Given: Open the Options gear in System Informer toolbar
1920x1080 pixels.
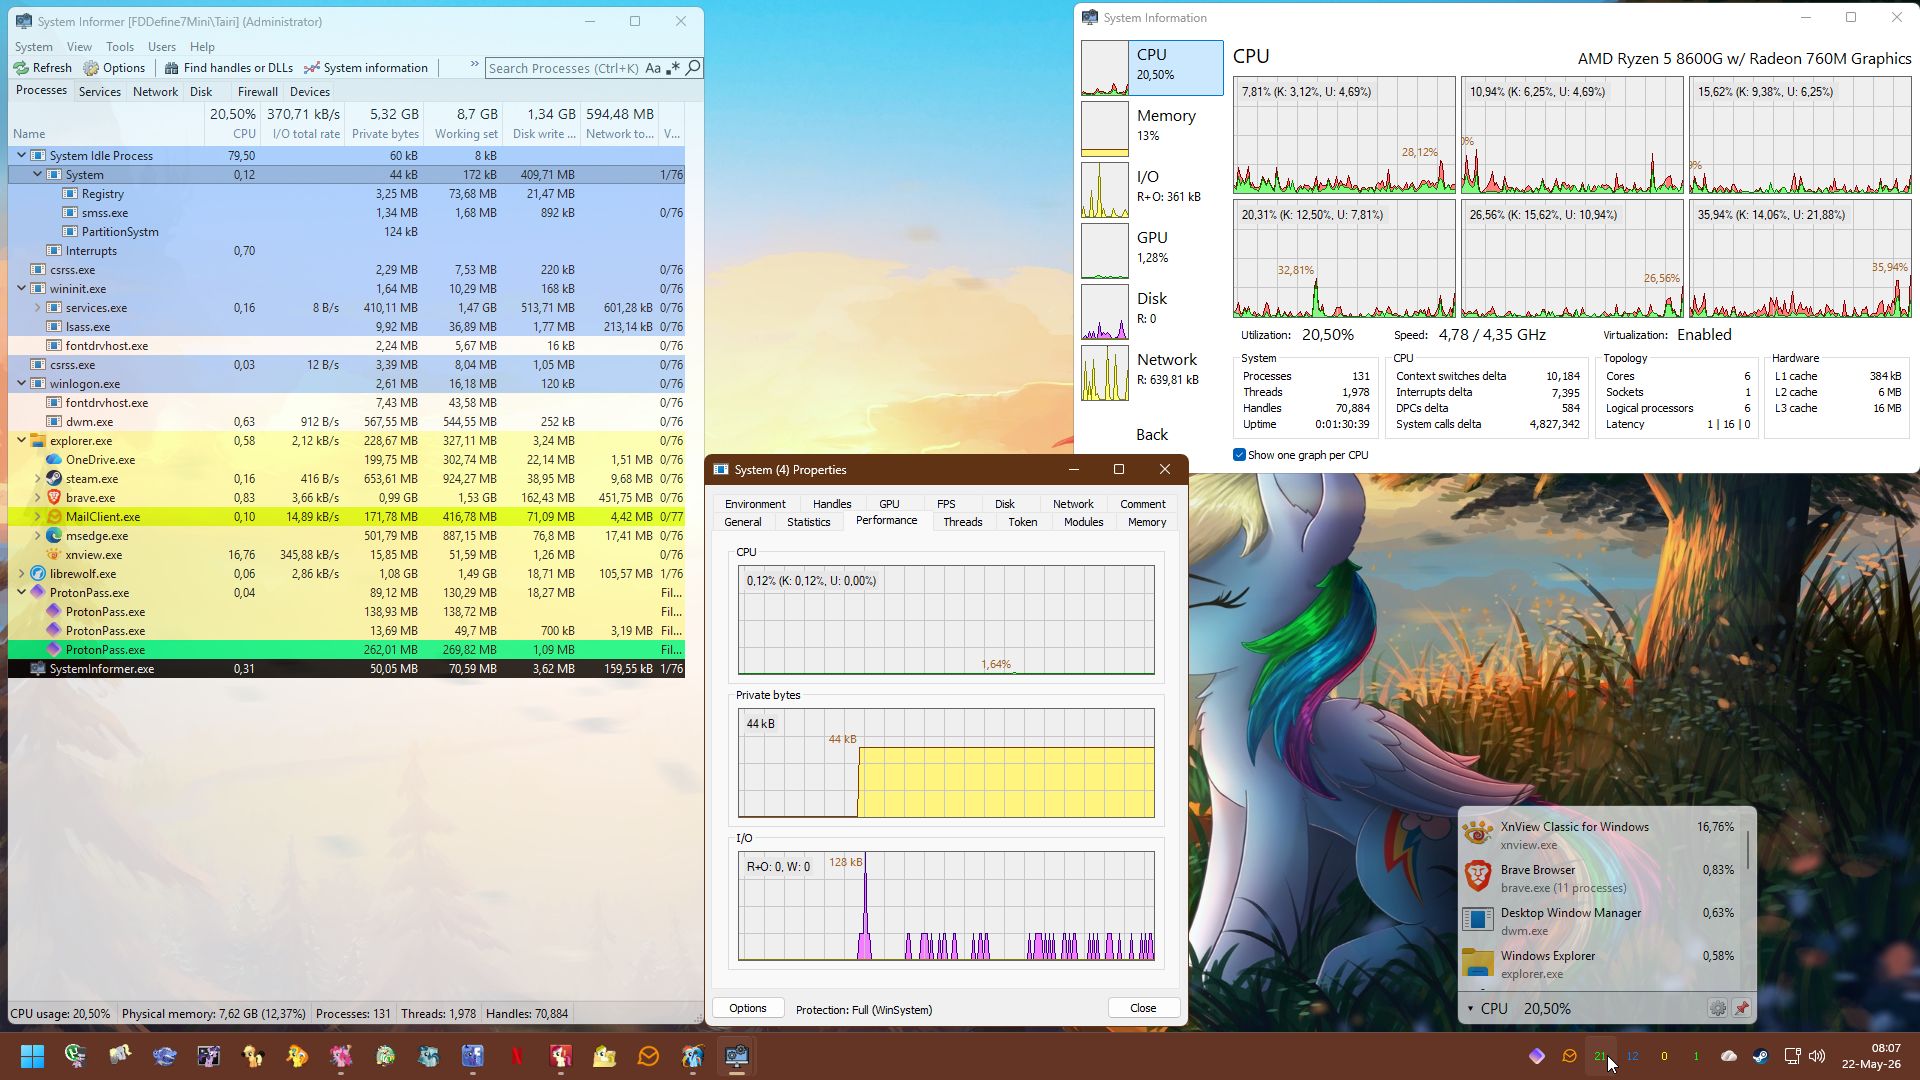Looking at the screenshot, I should (91, 68).
